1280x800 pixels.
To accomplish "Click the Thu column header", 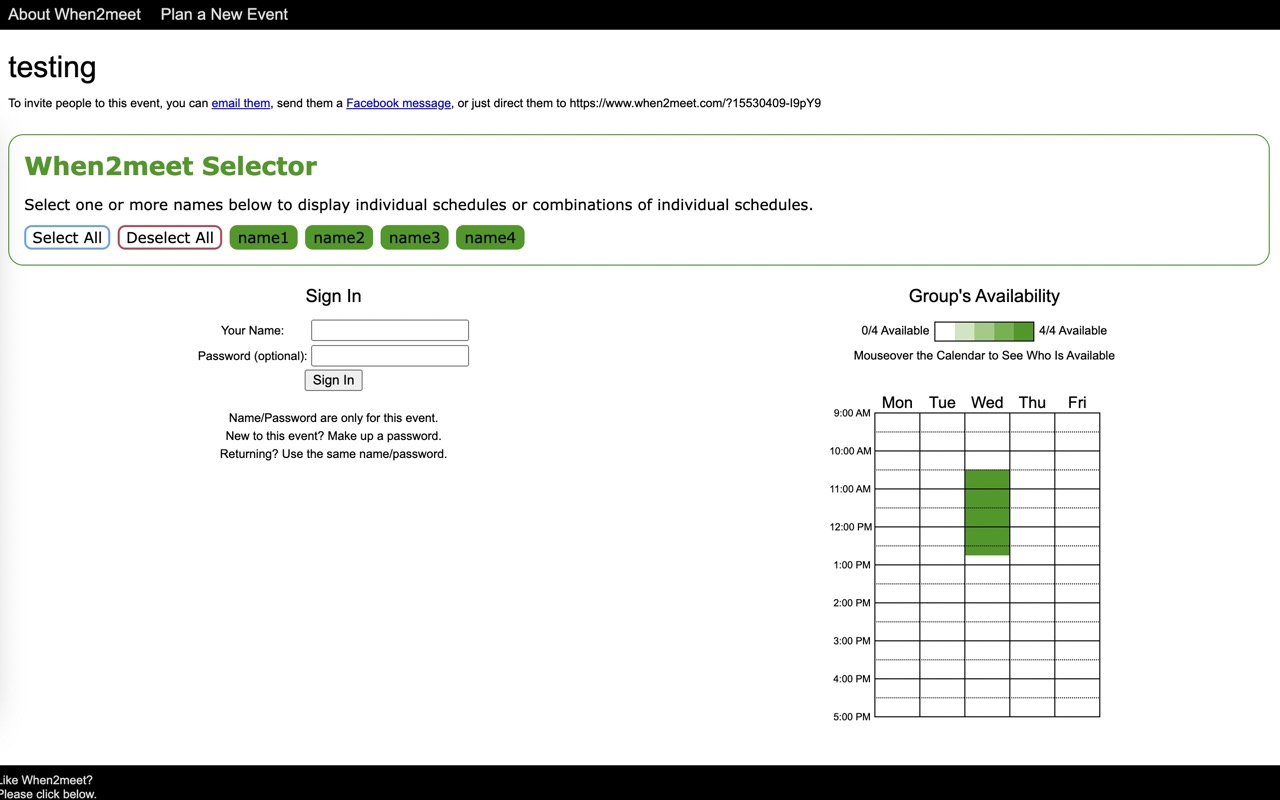I will click(x=1032, y=402).
